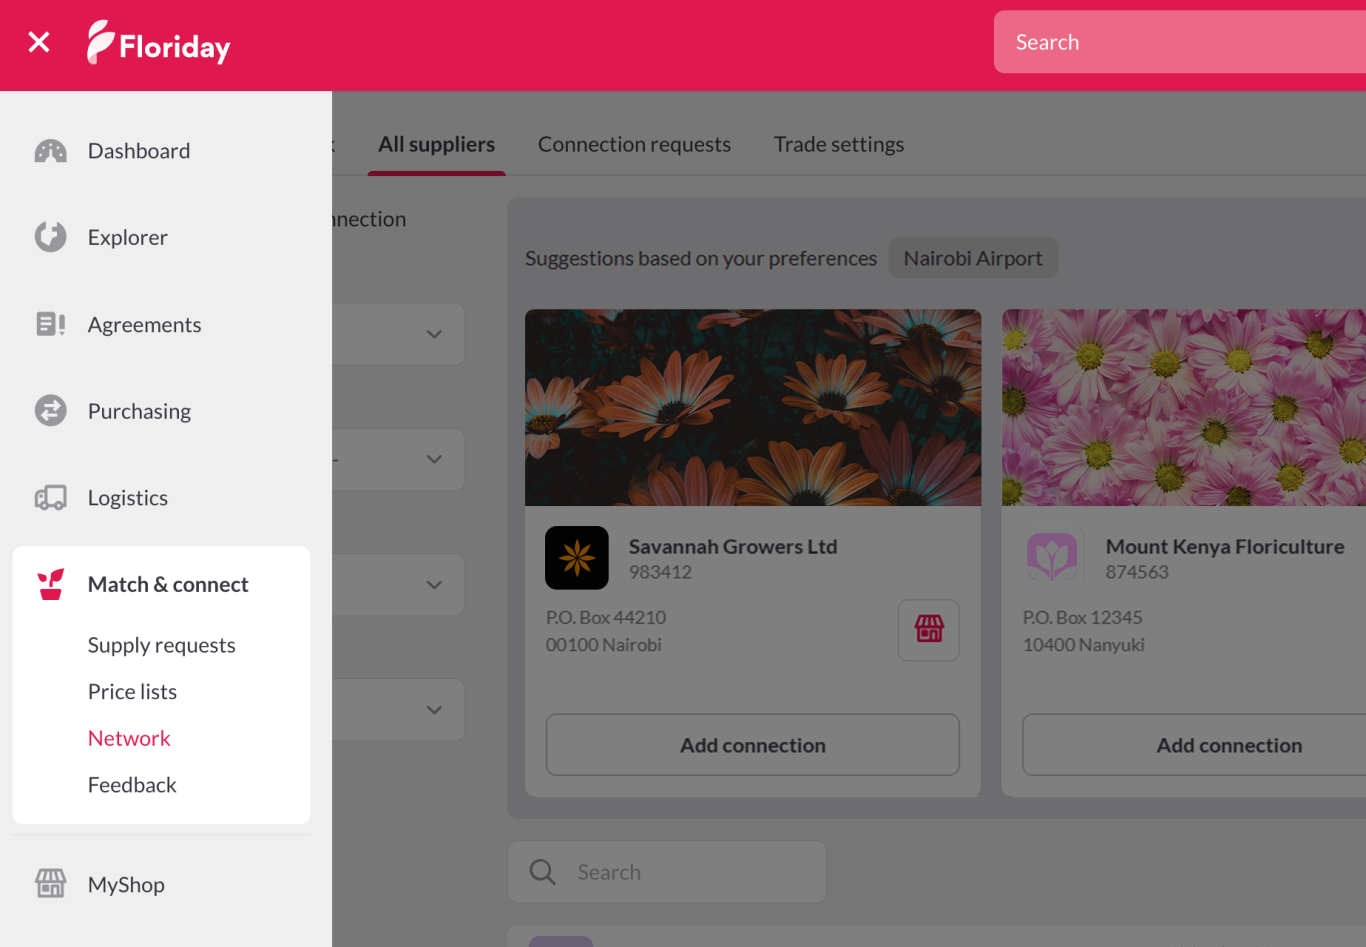Select Network in Match & connect

tap(129, 739)
